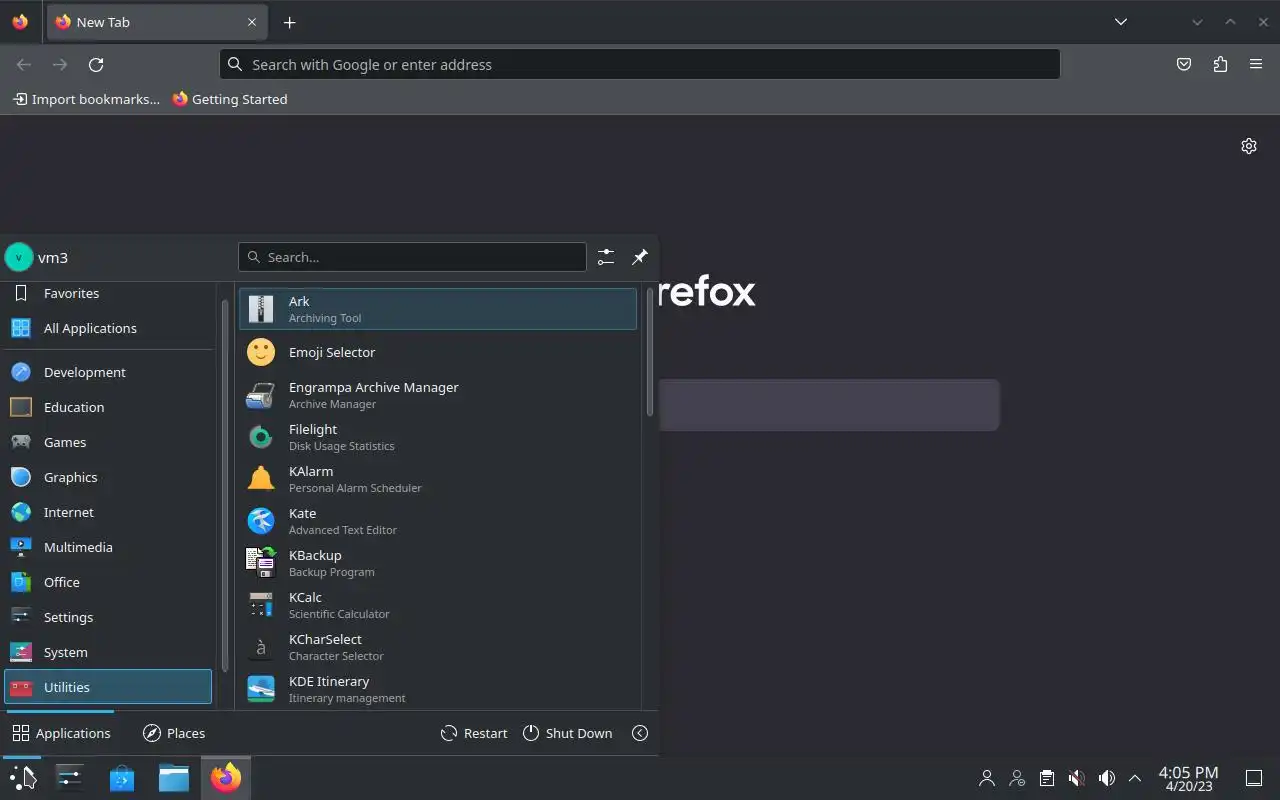Image resolution: width=1280 pixels, height=800 pixels.
Task: Go forward in Firefox
Action: pos(60,64)
